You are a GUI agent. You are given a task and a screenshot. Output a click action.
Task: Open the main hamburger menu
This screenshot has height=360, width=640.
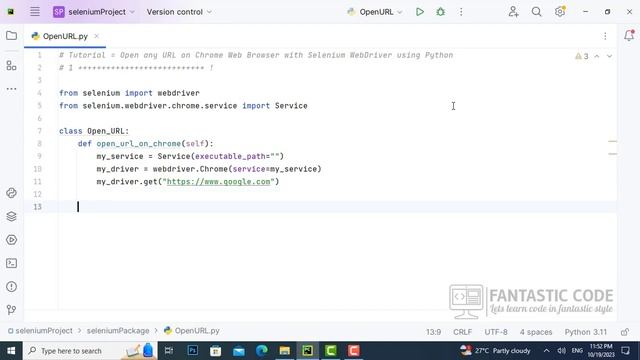[x=35, y=12]
